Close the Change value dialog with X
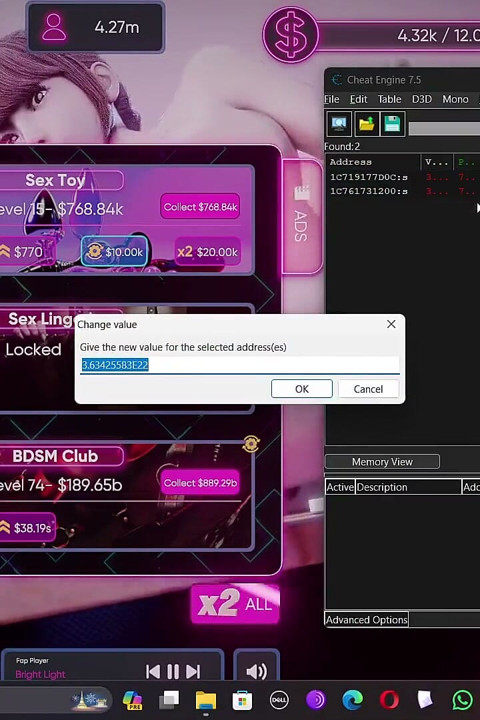Image resolution: width=480 pixels, height=720 pixels. [391, 324]
